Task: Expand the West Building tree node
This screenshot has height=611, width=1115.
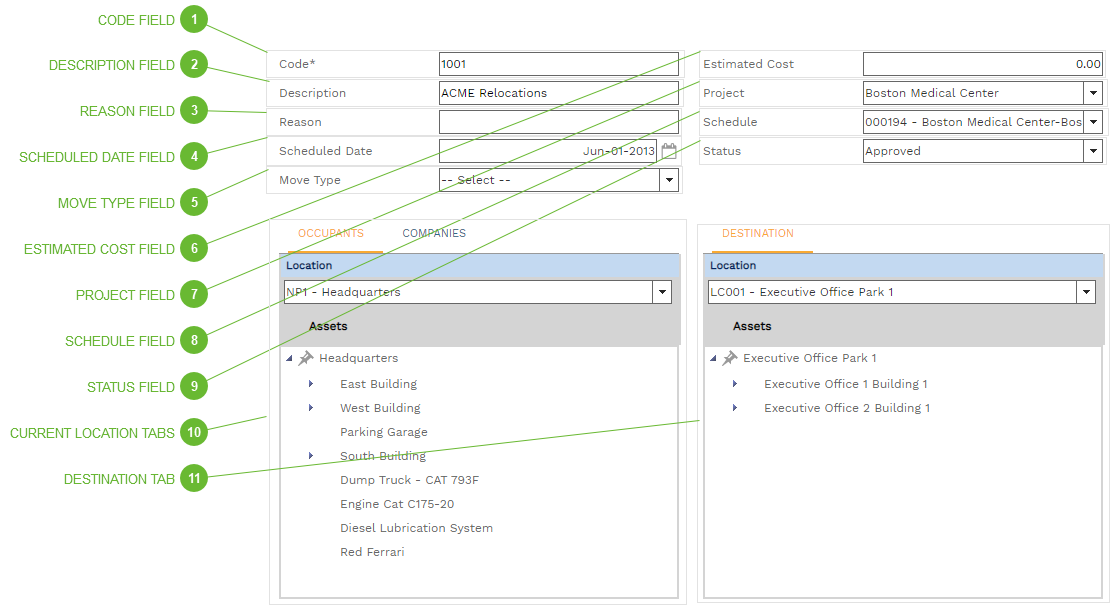Action: (311, 408)
